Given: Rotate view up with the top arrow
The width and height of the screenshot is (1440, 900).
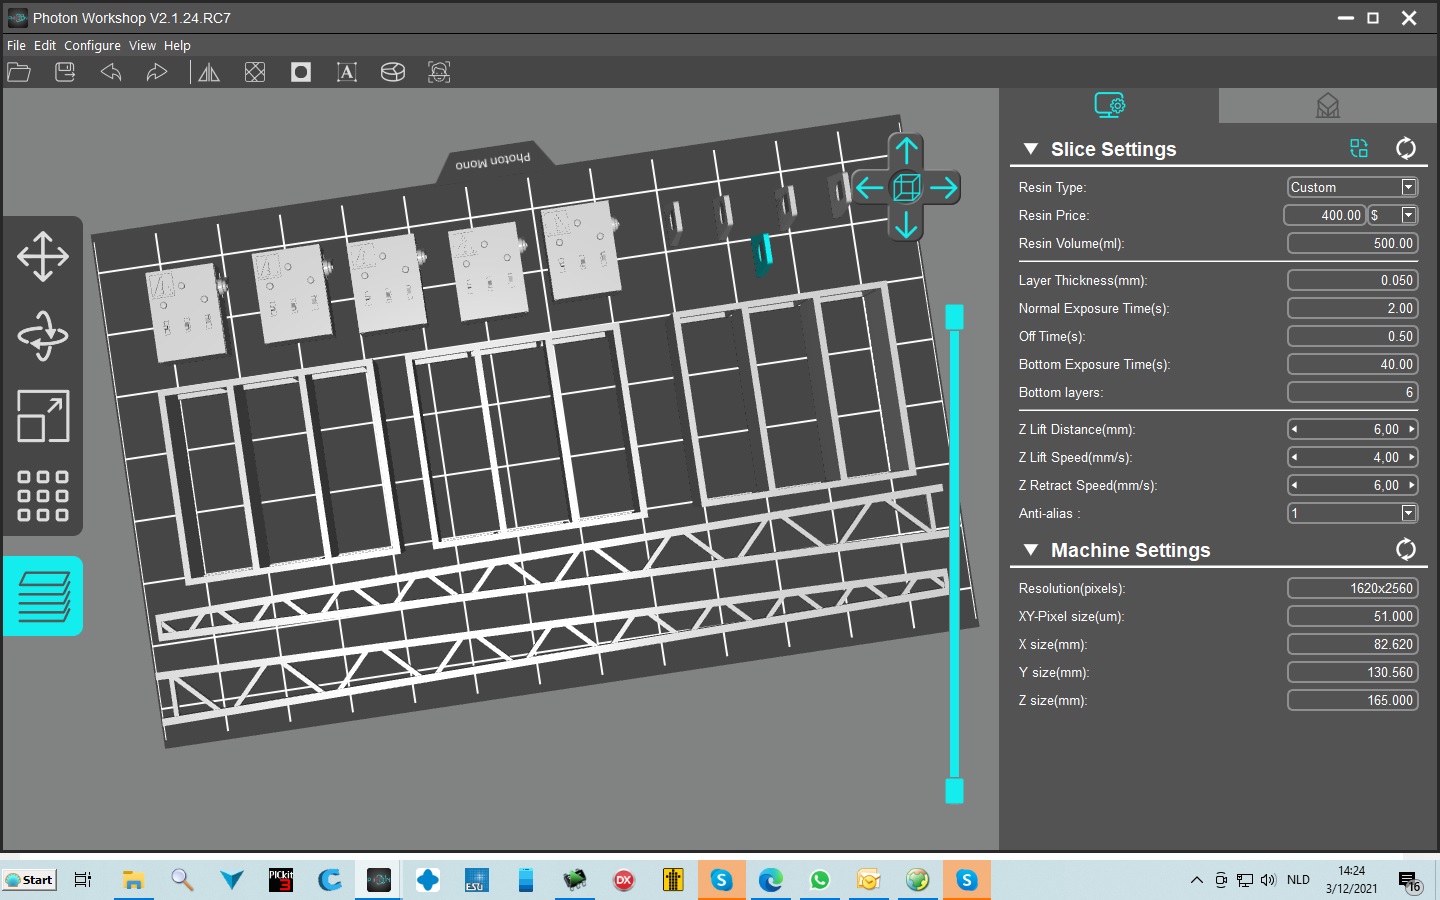Looking at the screenshot, I should pos(906,150).
